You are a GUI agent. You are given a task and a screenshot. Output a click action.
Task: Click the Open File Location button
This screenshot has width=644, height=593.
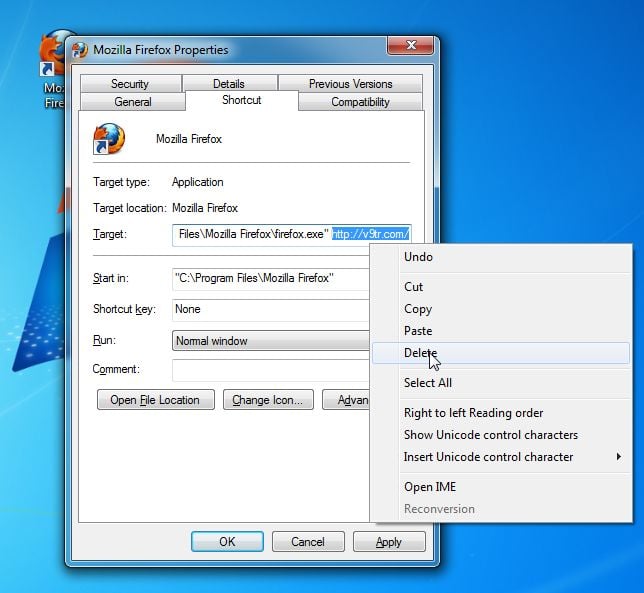coord(156,400)
